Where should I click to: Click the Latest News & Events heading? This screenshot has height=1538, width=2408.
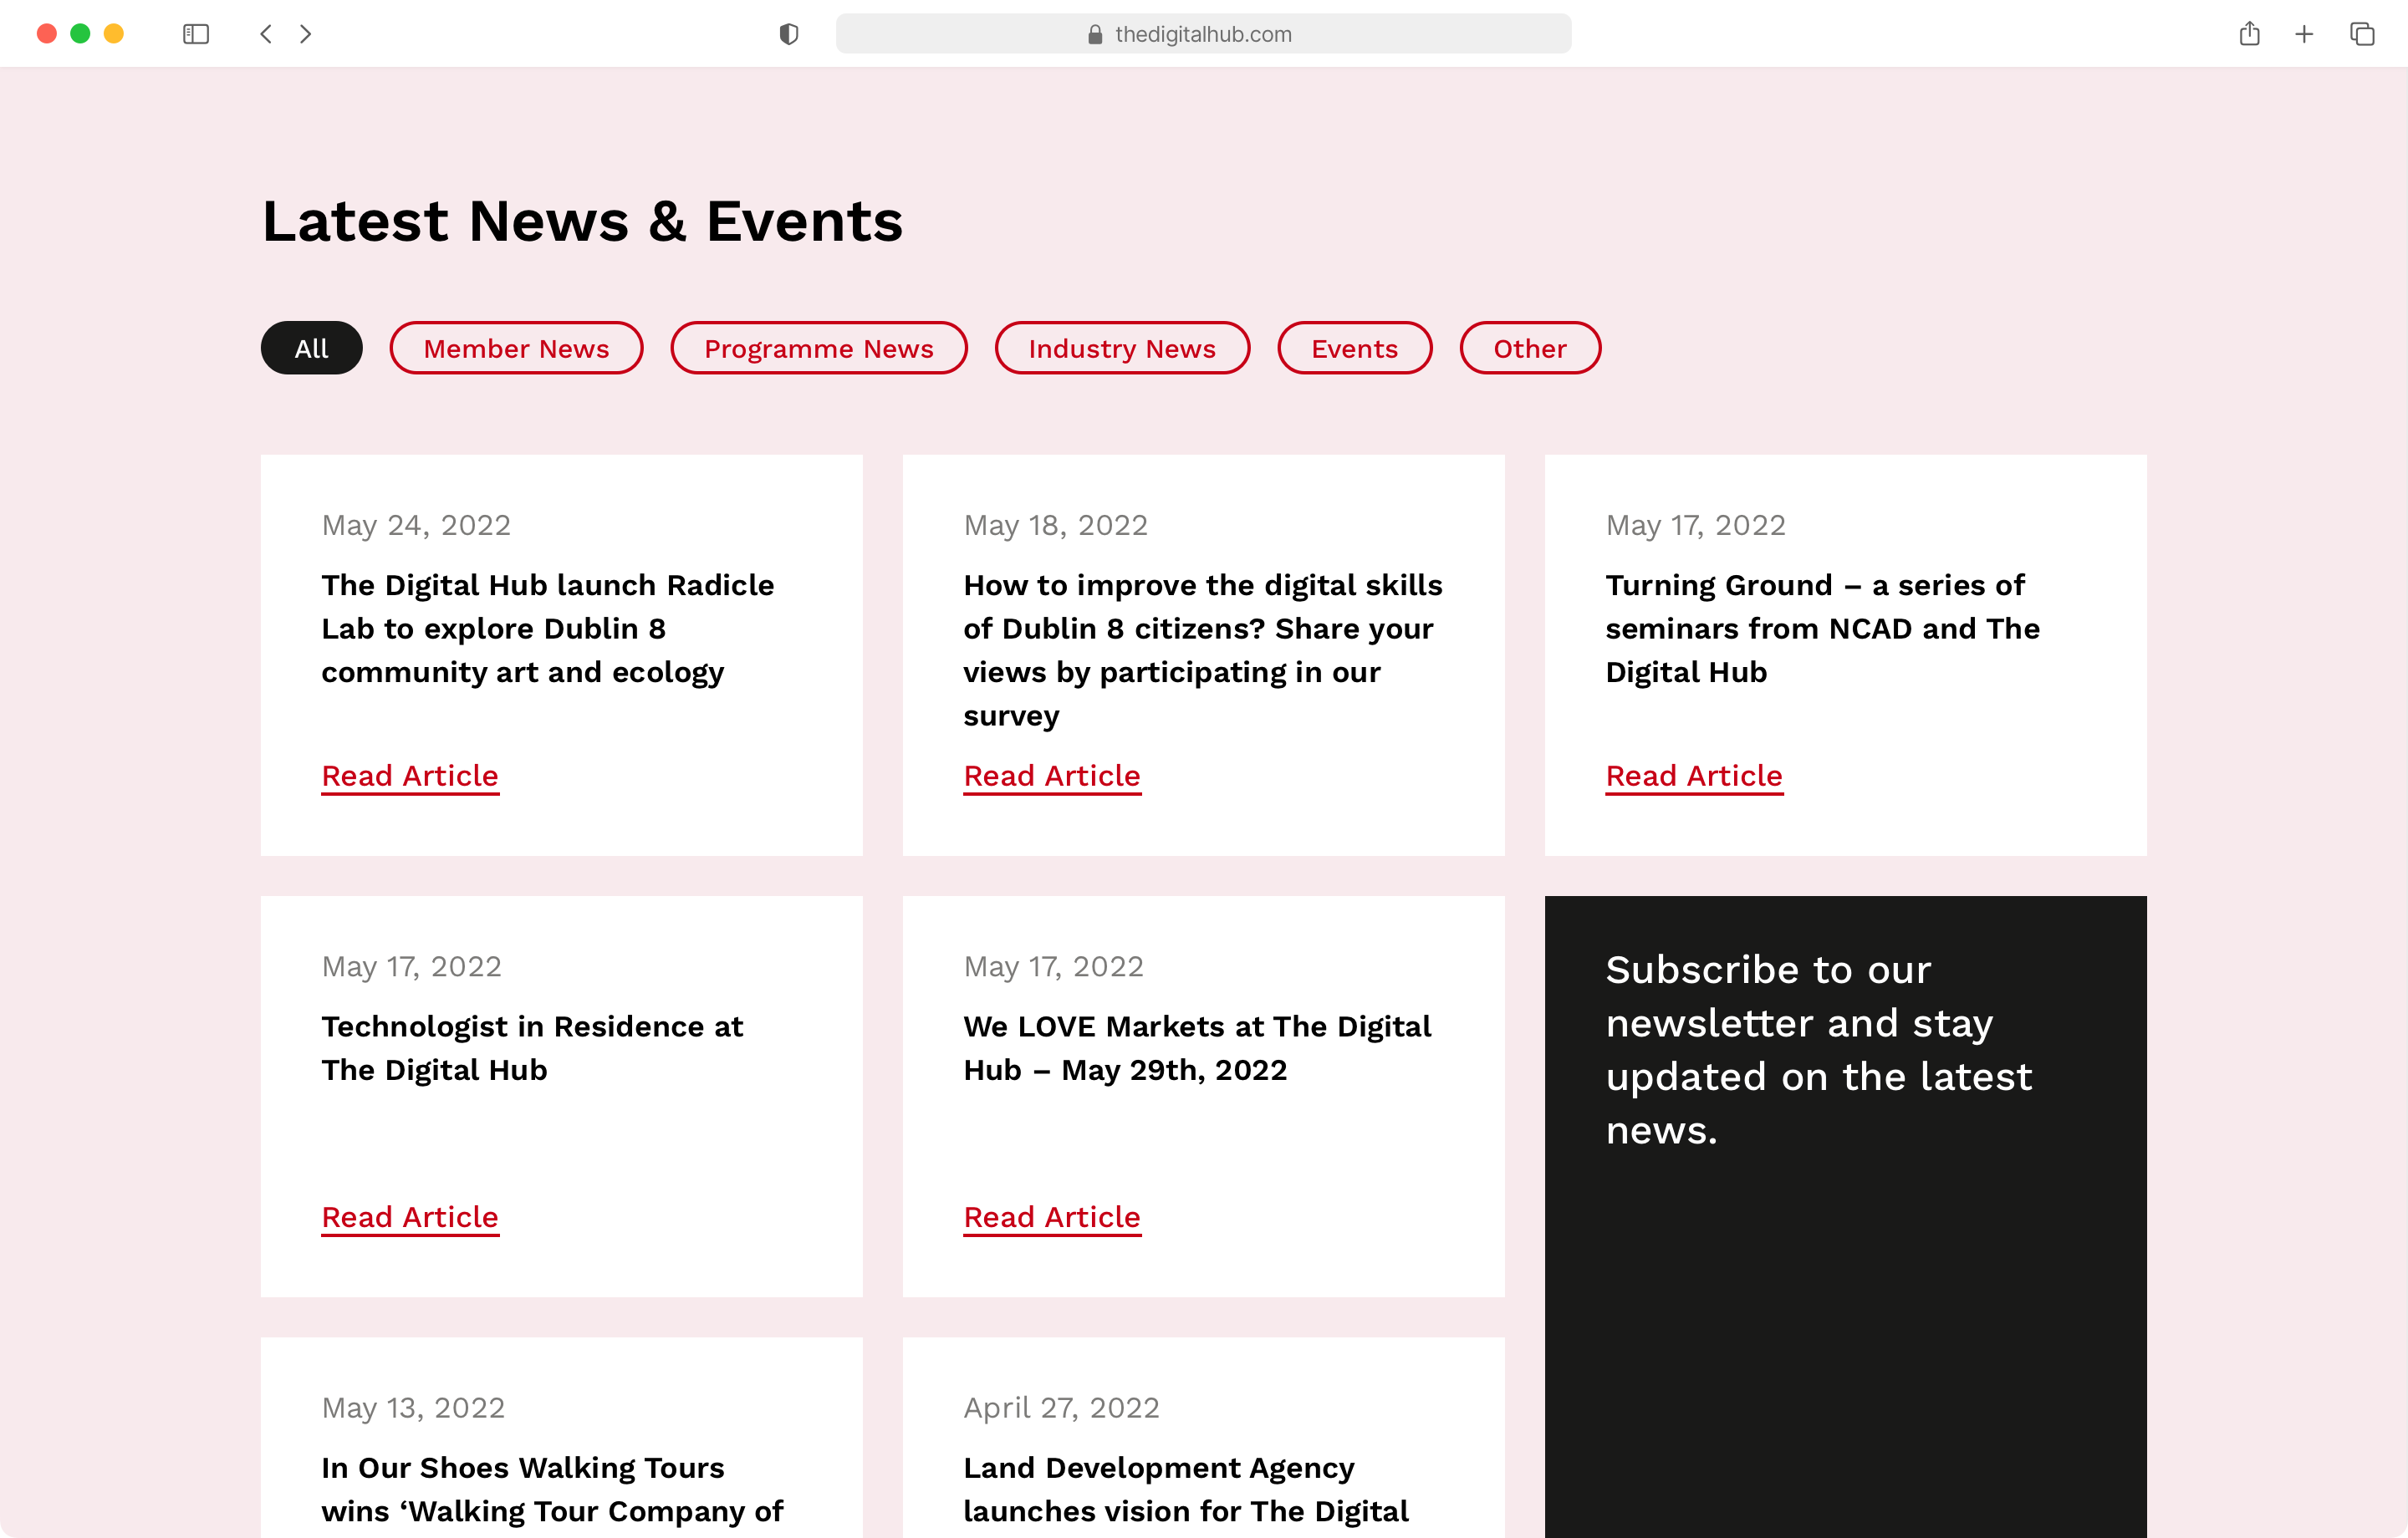tap(582, 221)
